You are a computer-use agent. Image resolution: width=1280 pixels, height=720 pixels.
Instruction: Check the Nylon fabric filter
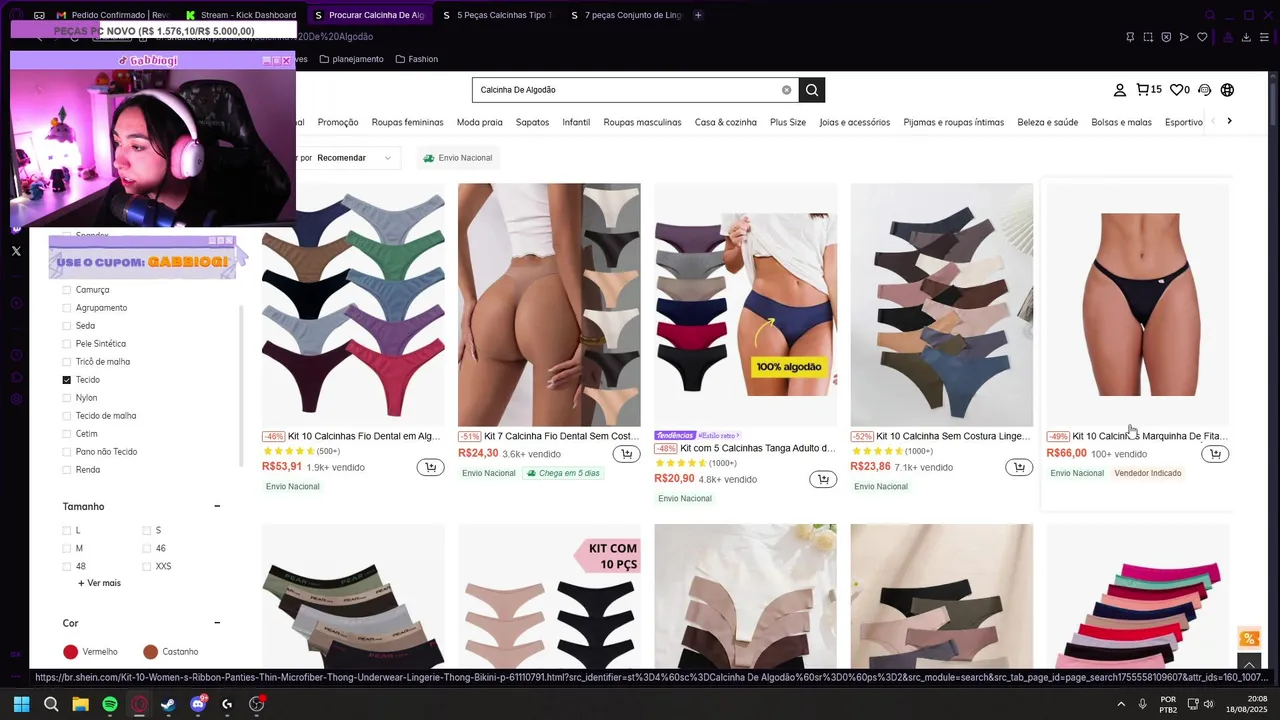click(x=67, y=398)
